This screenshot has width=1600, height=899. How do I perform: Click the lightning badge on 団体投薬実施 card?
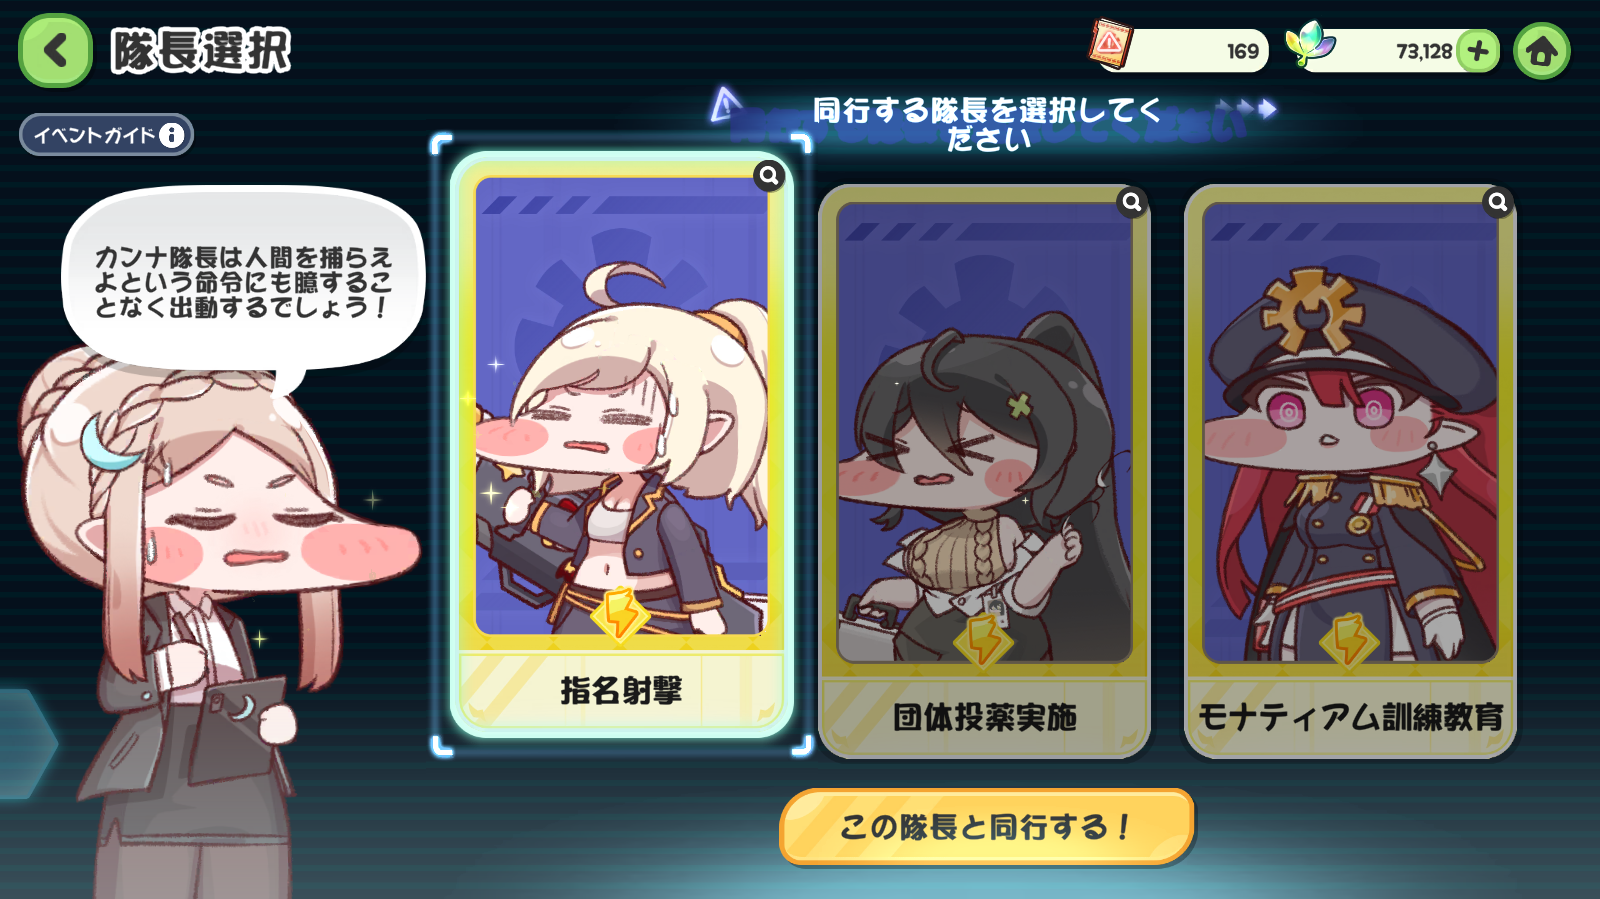tap(983, 640)
